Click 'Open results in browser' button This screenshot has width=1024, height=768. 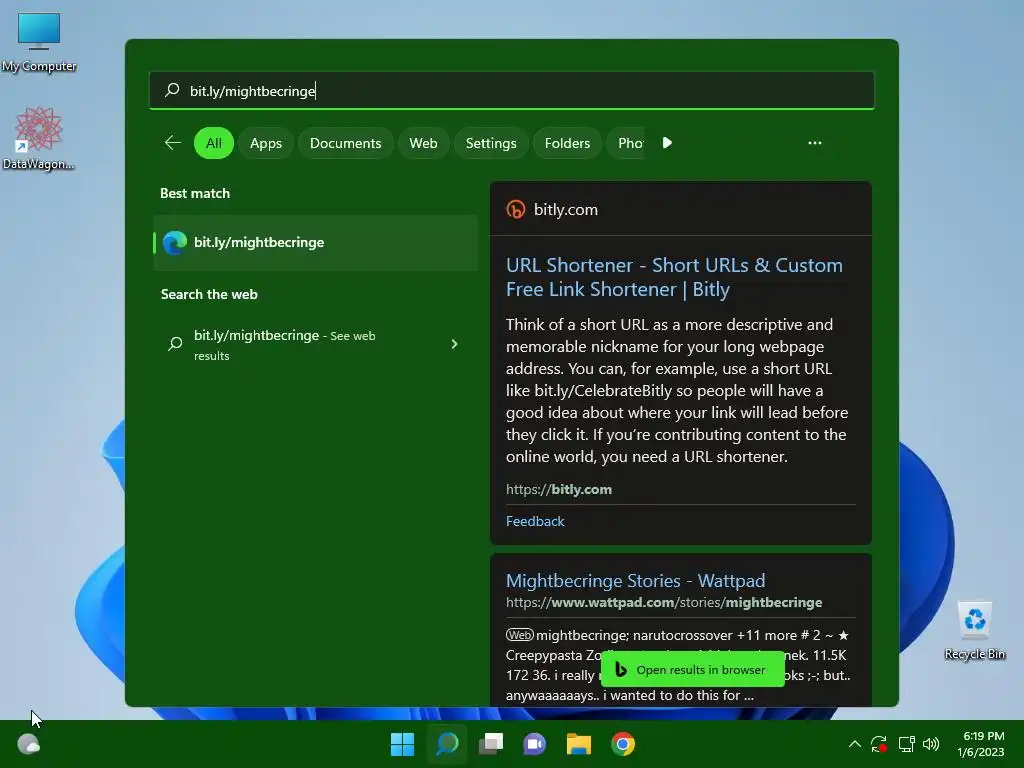693,669
